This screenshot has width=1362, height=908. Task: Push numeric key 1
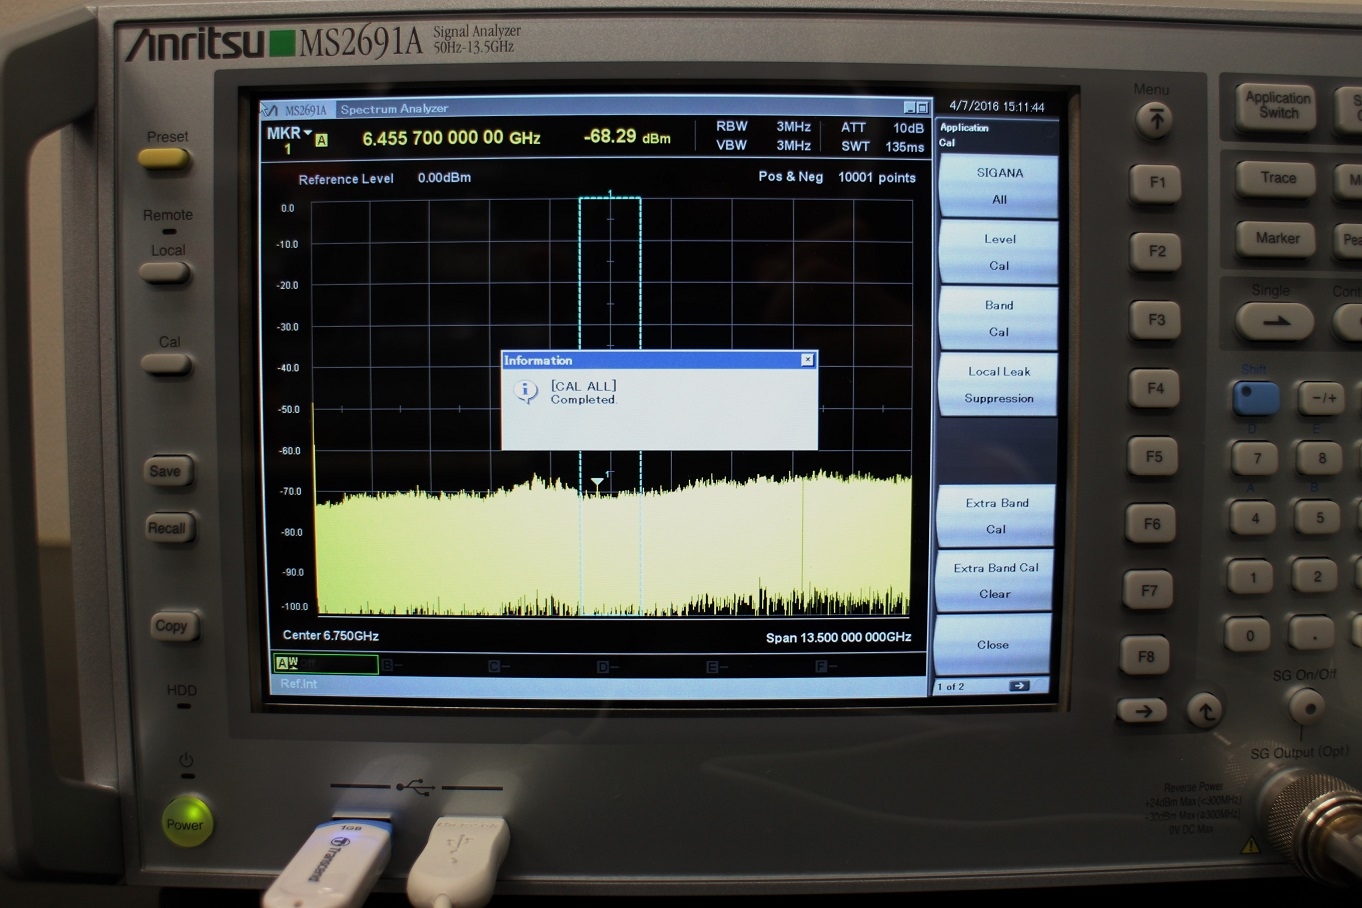coord(1252,577)
